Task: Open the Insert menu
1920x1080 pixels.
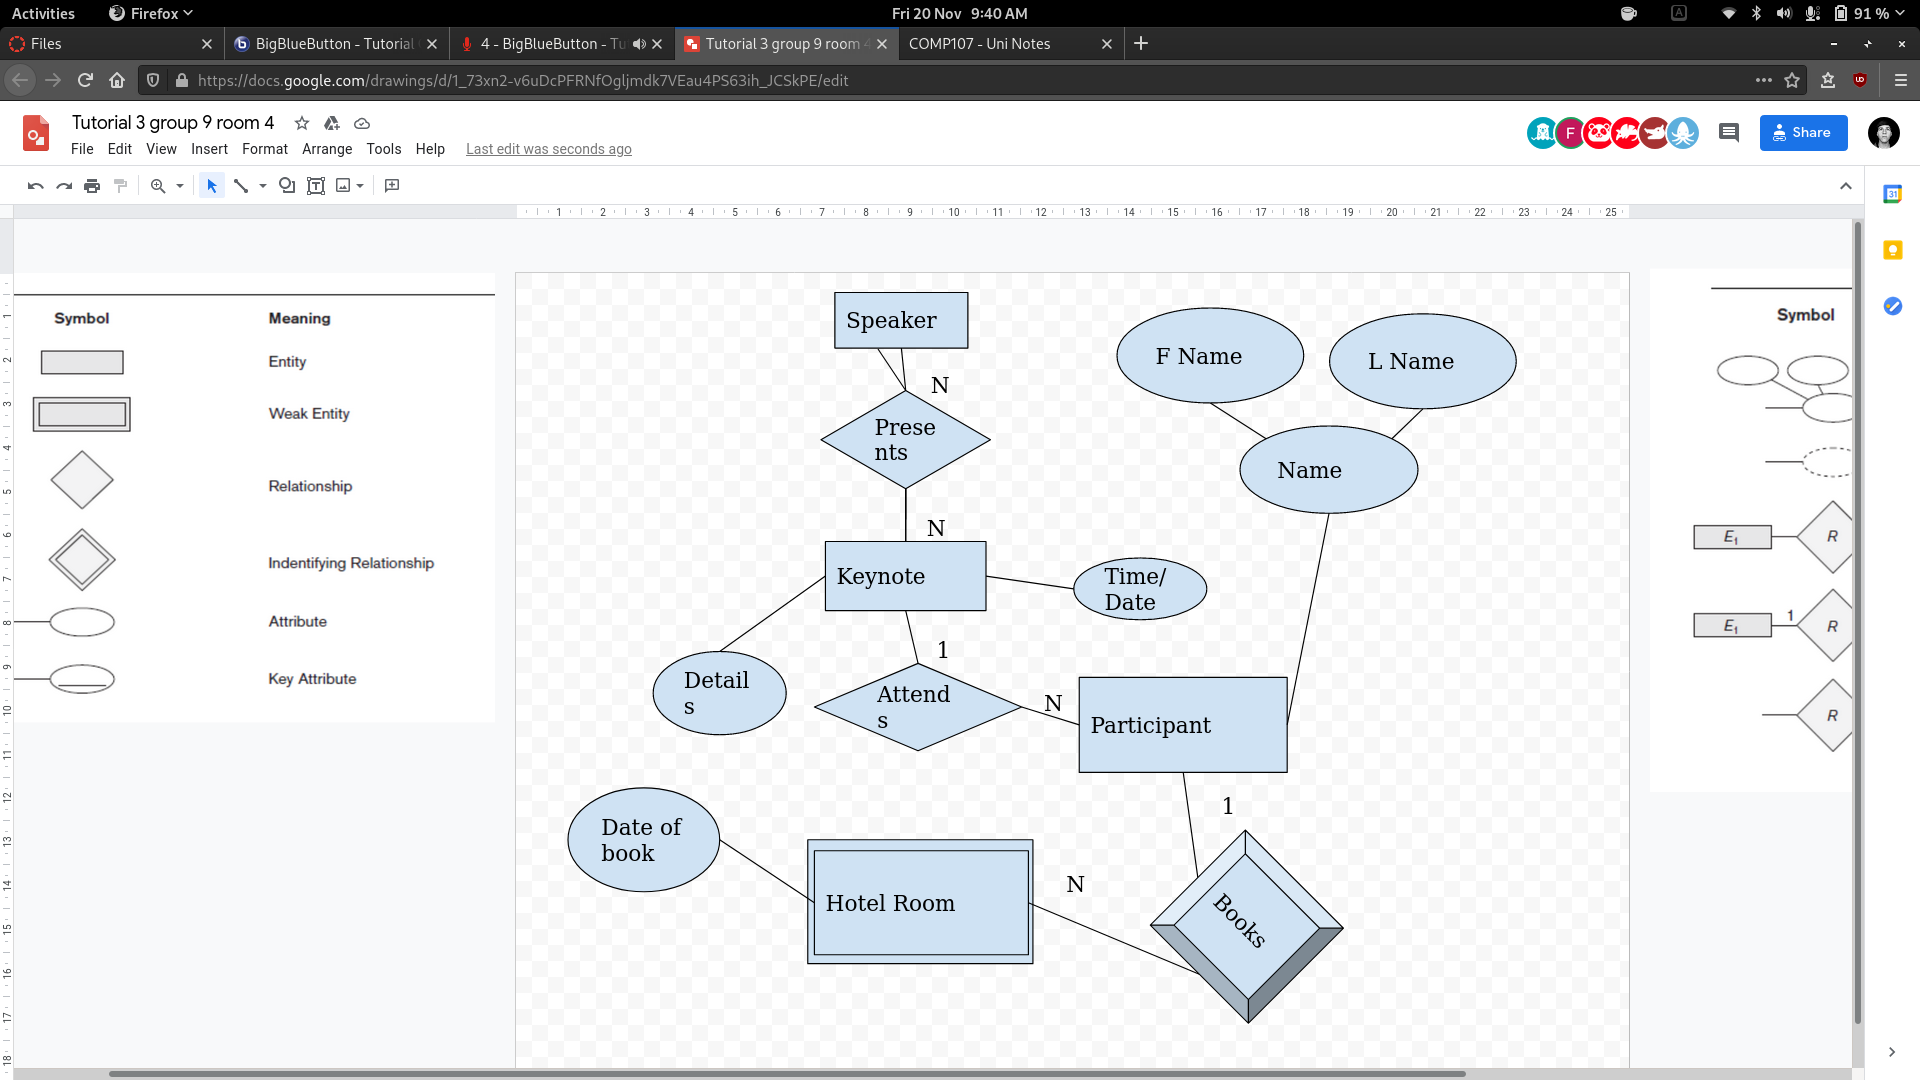Action: pos(209,149)
